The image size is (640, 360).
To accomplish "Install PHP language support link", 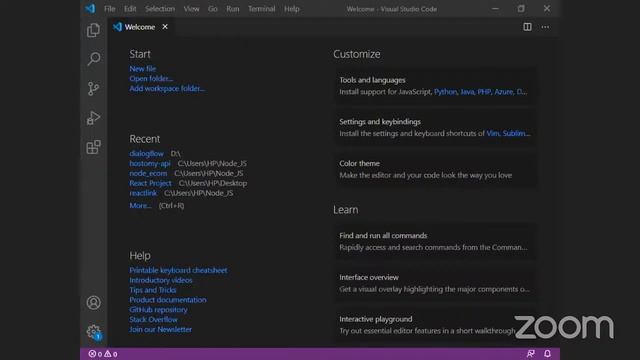I will coord(484,92).
